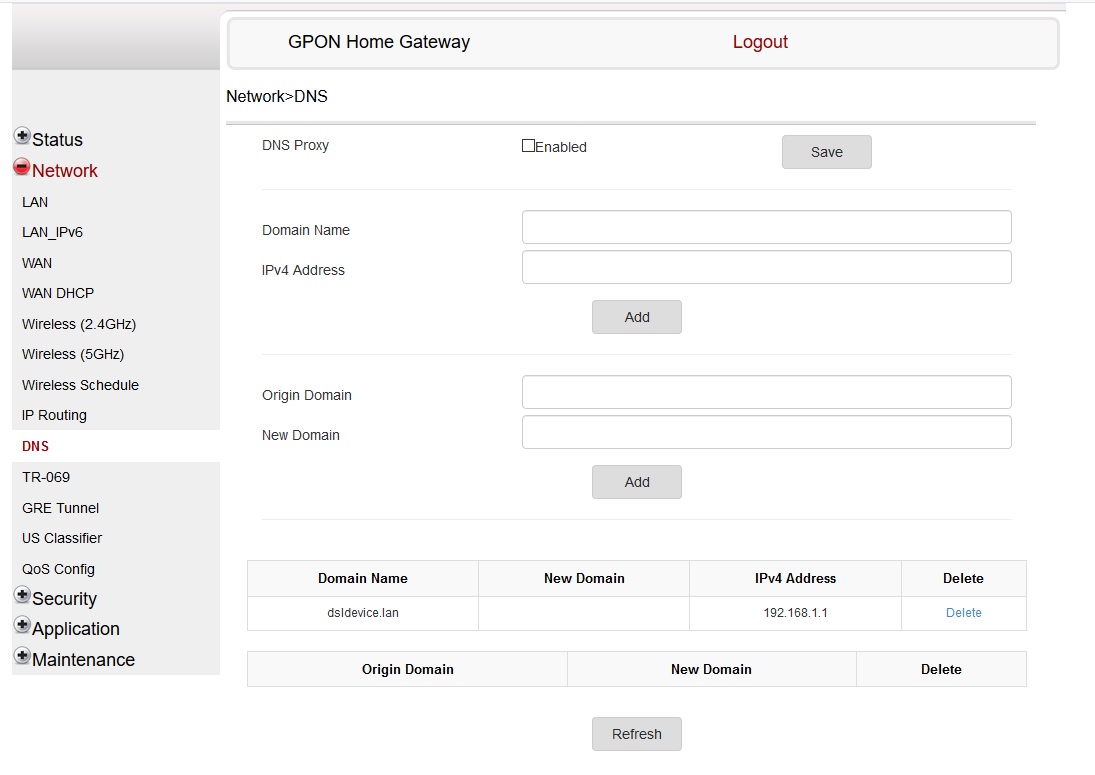The image size is (1095, 775).
Task: Go to Wireless (5GHz) settings
Action: (73, 354)
